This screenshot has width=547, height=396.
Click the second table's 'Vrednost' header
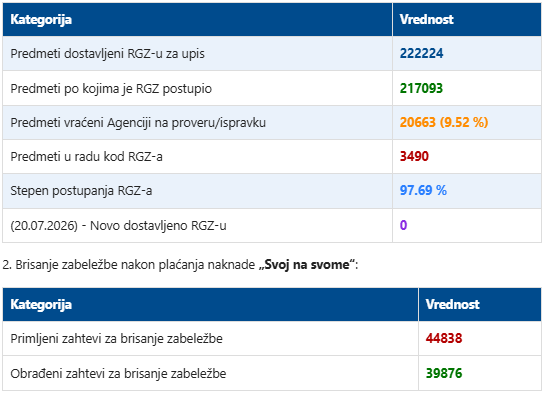pyautogui.click(x=452, y=305)
